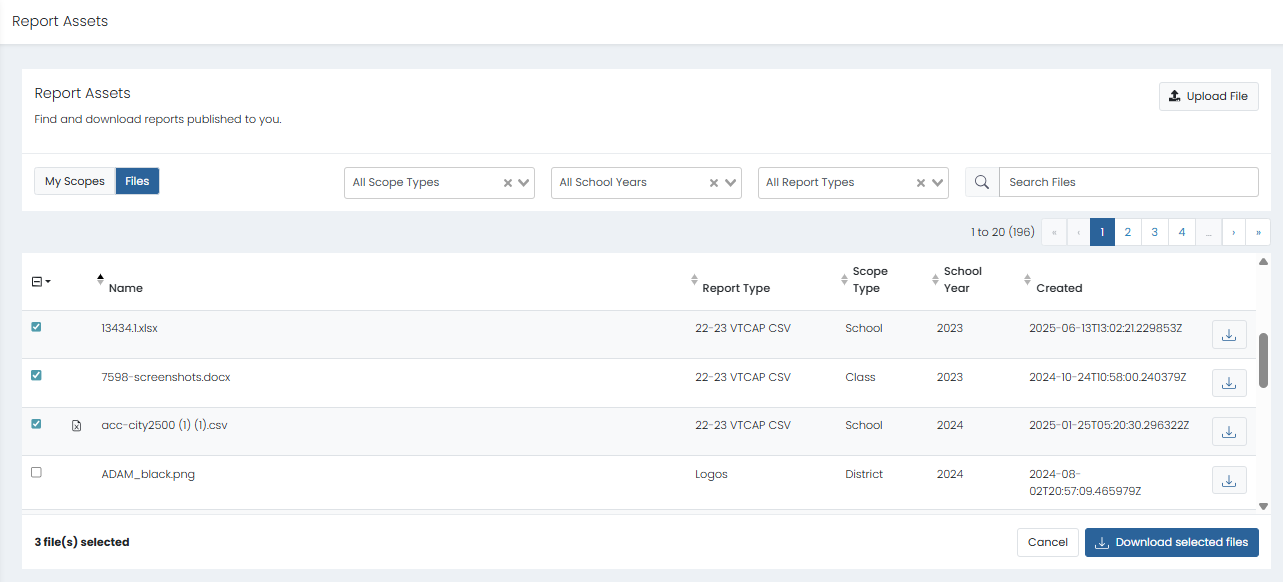Click the table vertical scrollbar thumb
This screenshot has height=582, width=1283.
click(1263, 360)
